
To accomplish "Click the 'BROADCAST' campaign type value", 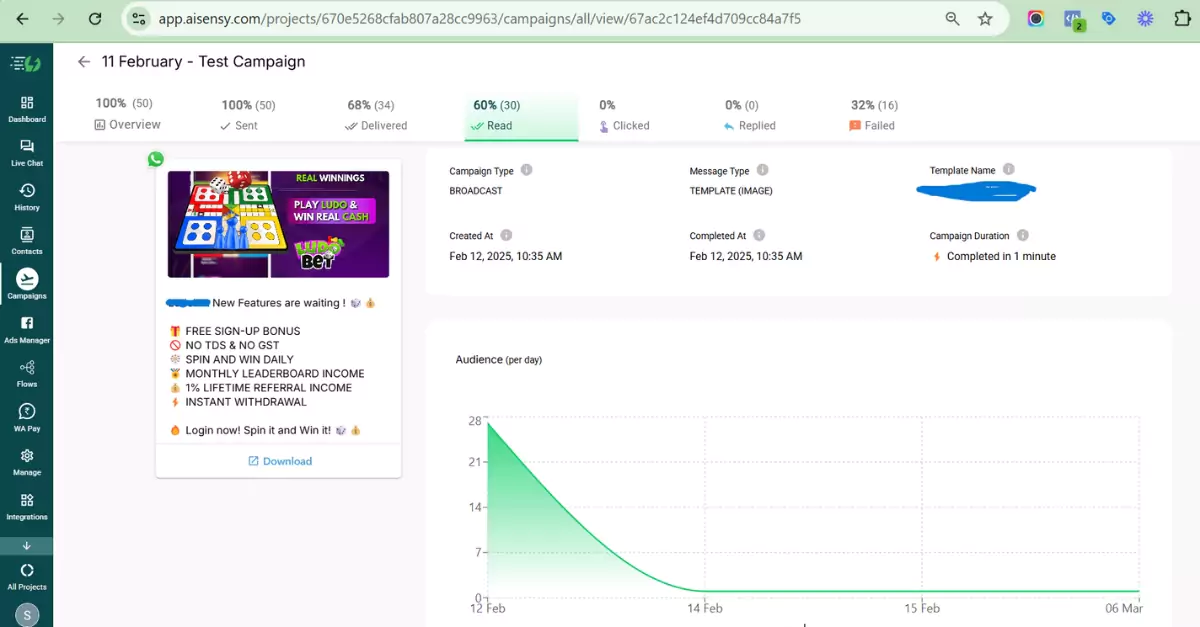I will [x=476, y=191].
